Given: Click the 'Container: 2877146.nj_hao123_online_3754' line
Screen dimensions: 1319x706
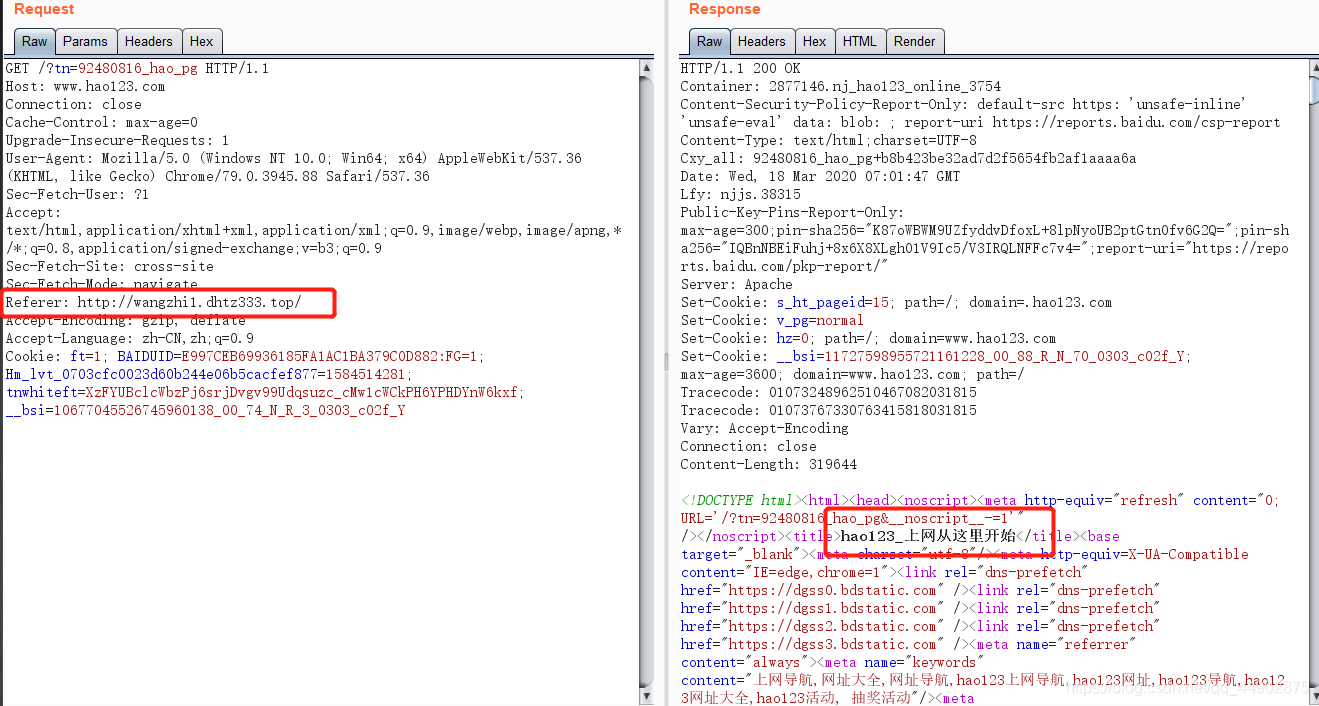Looking at the screenshot, I should 840,86.
